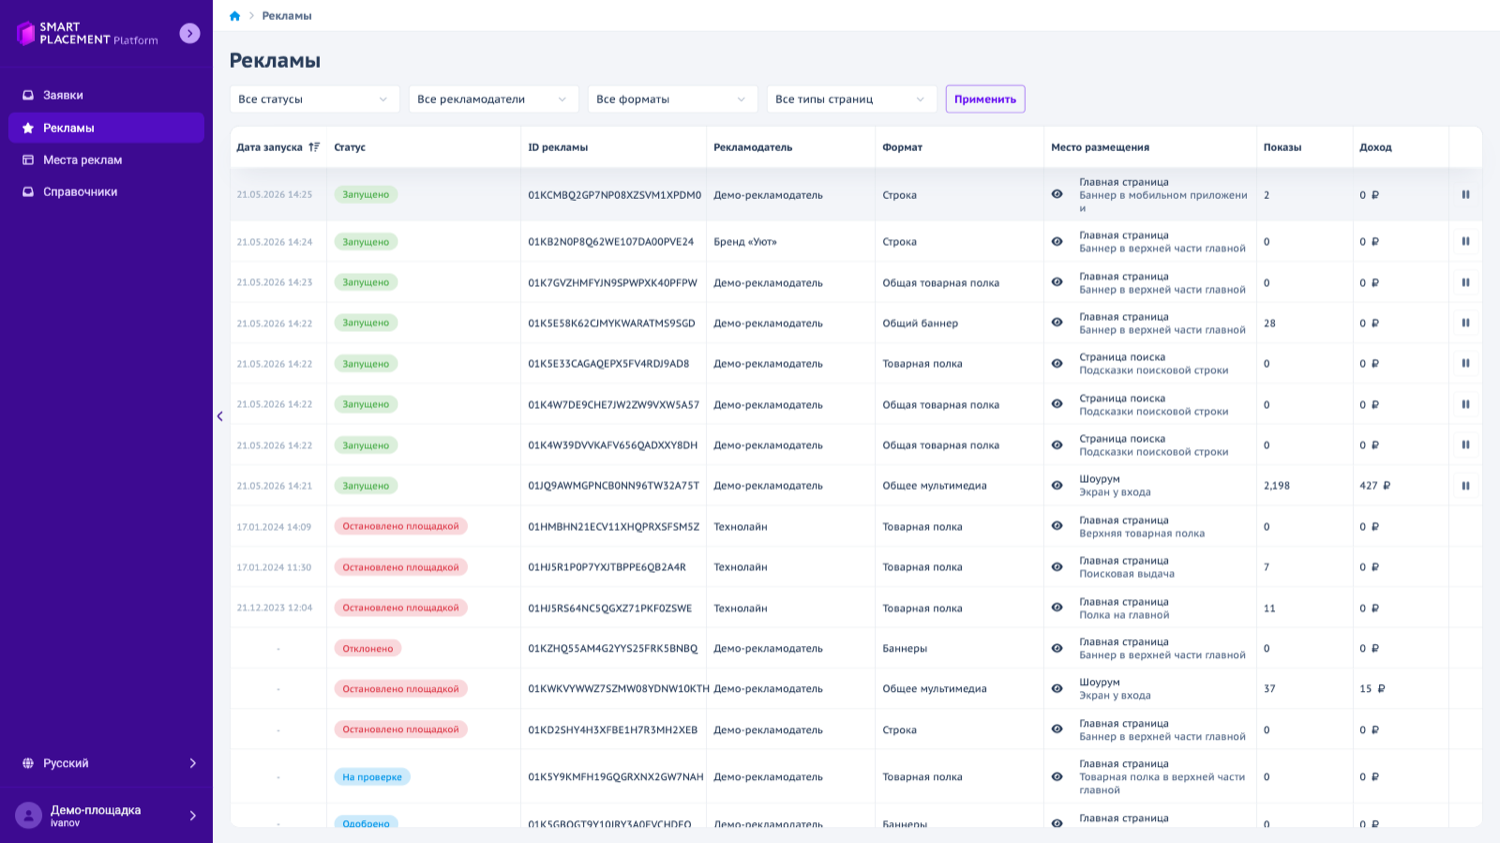Click the globe icon beside Русский
This screenshot has width=1500, height=843.
(28, 763)
